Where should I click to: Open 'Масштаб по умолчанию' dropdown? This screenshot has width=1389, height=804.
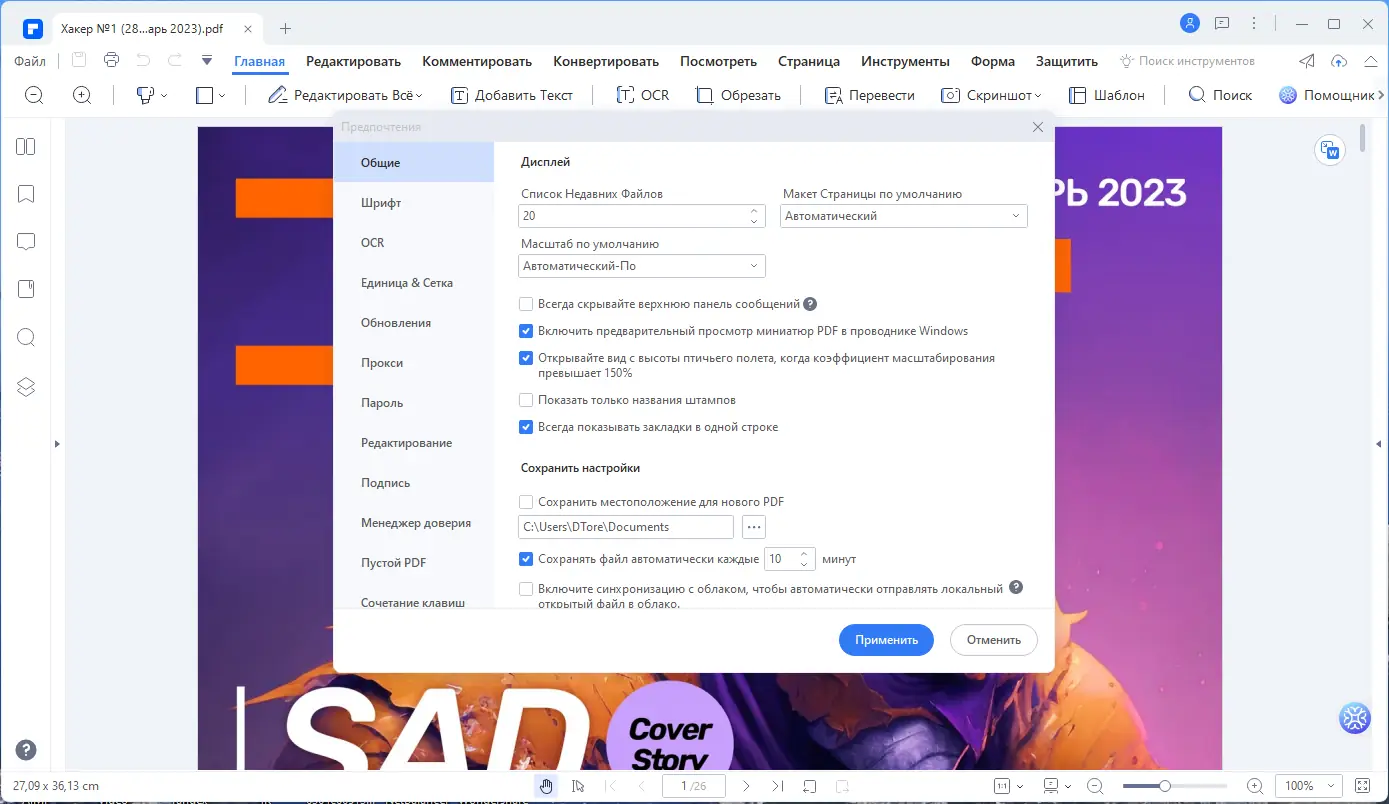(642, 266)
